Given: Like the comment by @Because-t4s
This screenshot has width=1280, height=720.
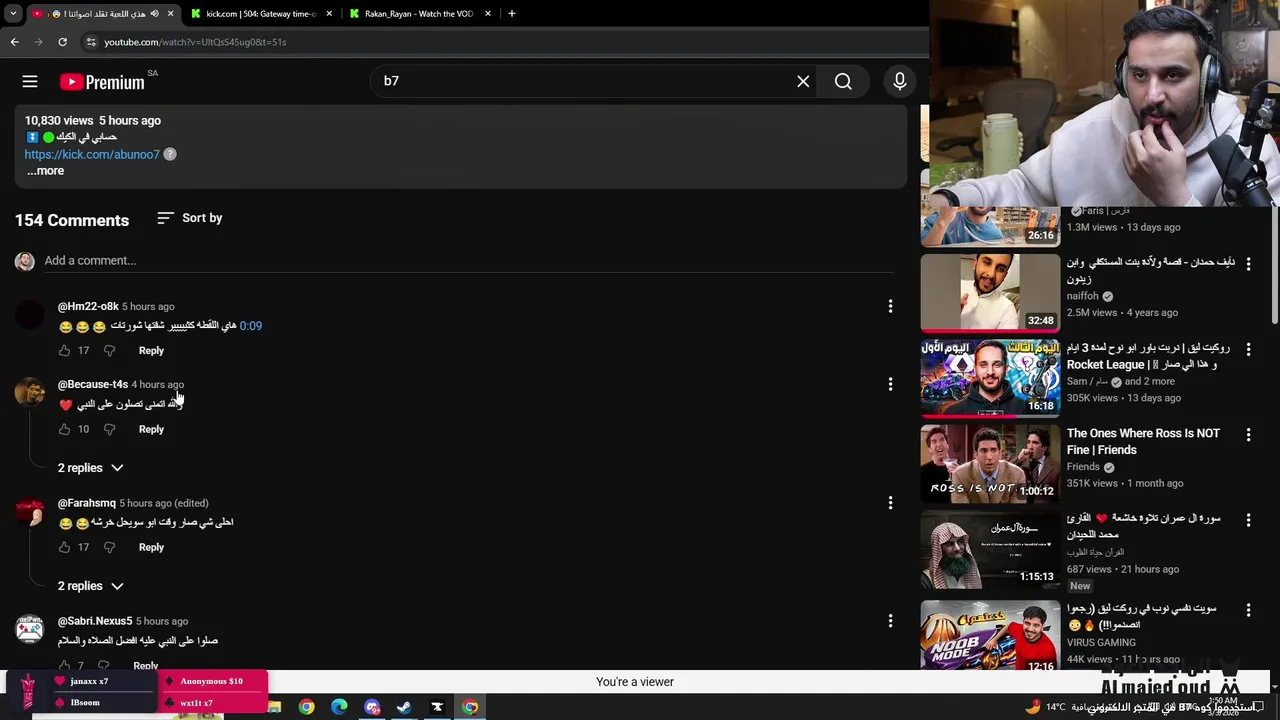Looking at the screenshot, I should tap(64, 429).
